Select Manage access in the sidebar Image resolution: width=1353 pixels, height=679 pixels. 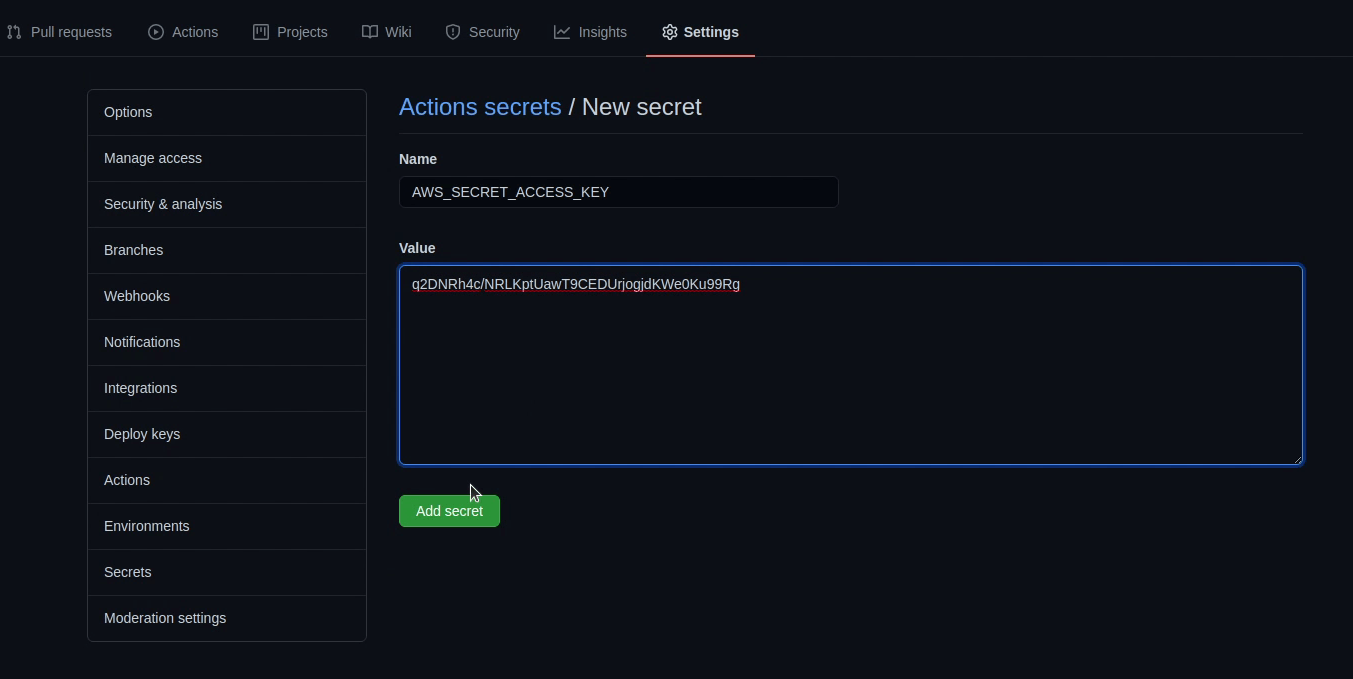pyautogui.click(x=152, y=158)
